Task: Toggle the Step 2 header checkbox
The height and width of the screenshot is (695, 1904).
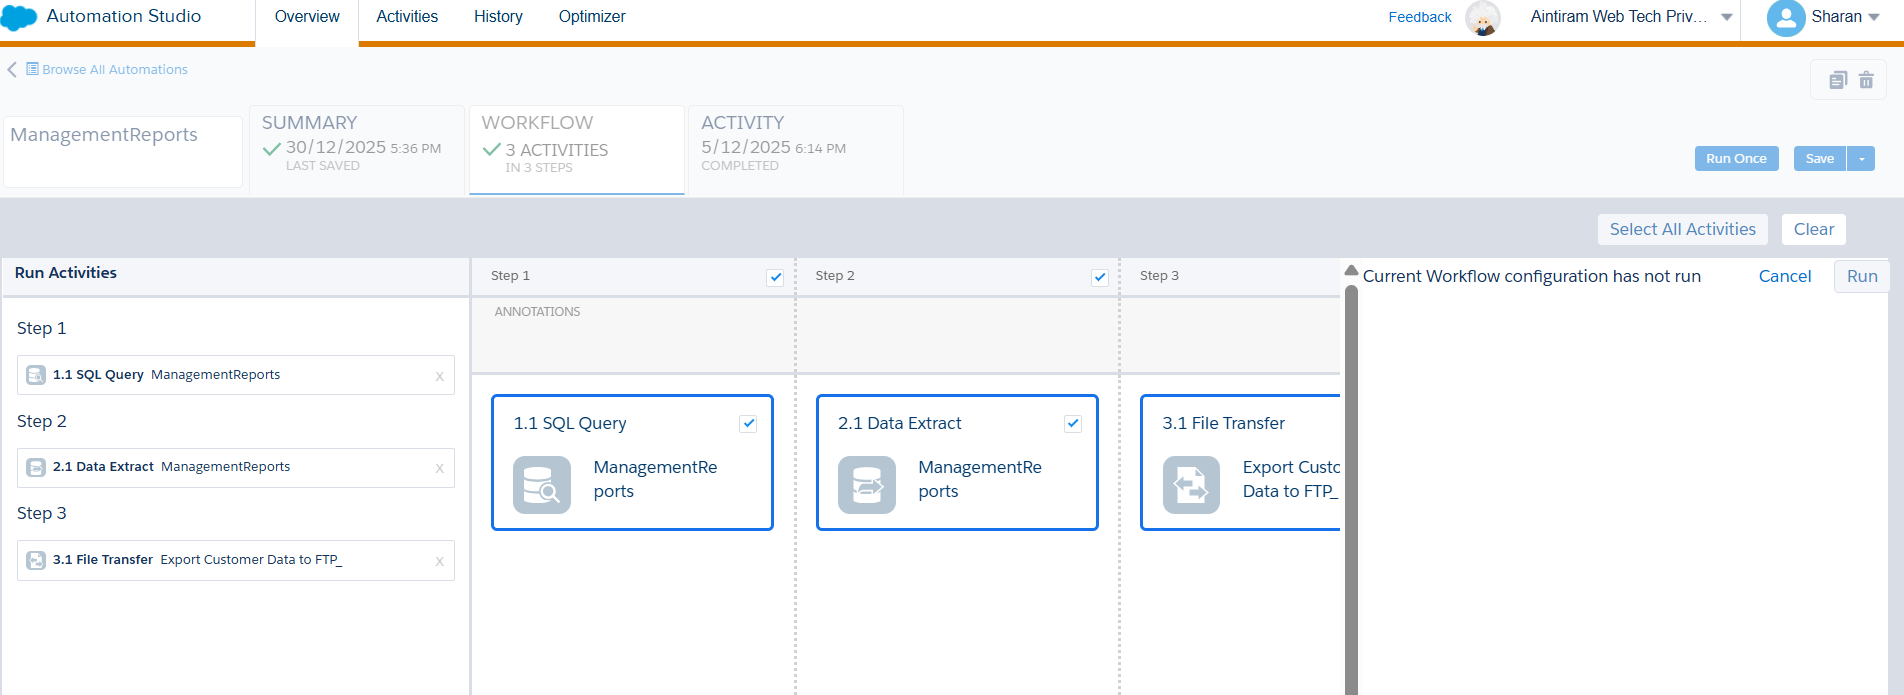Action: [1100, 278]
